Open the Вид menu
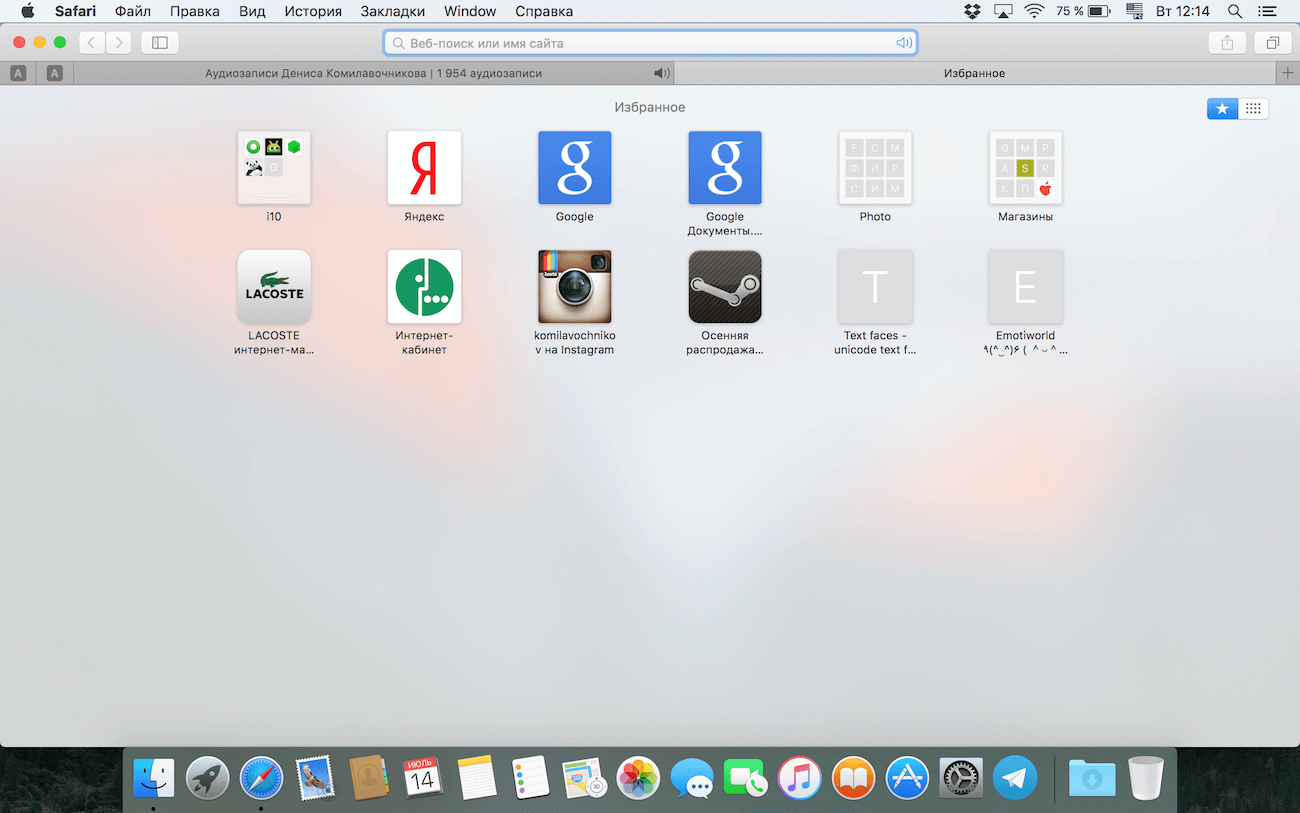The width and height of the screenshot is (1300, 813). point(252,11)
